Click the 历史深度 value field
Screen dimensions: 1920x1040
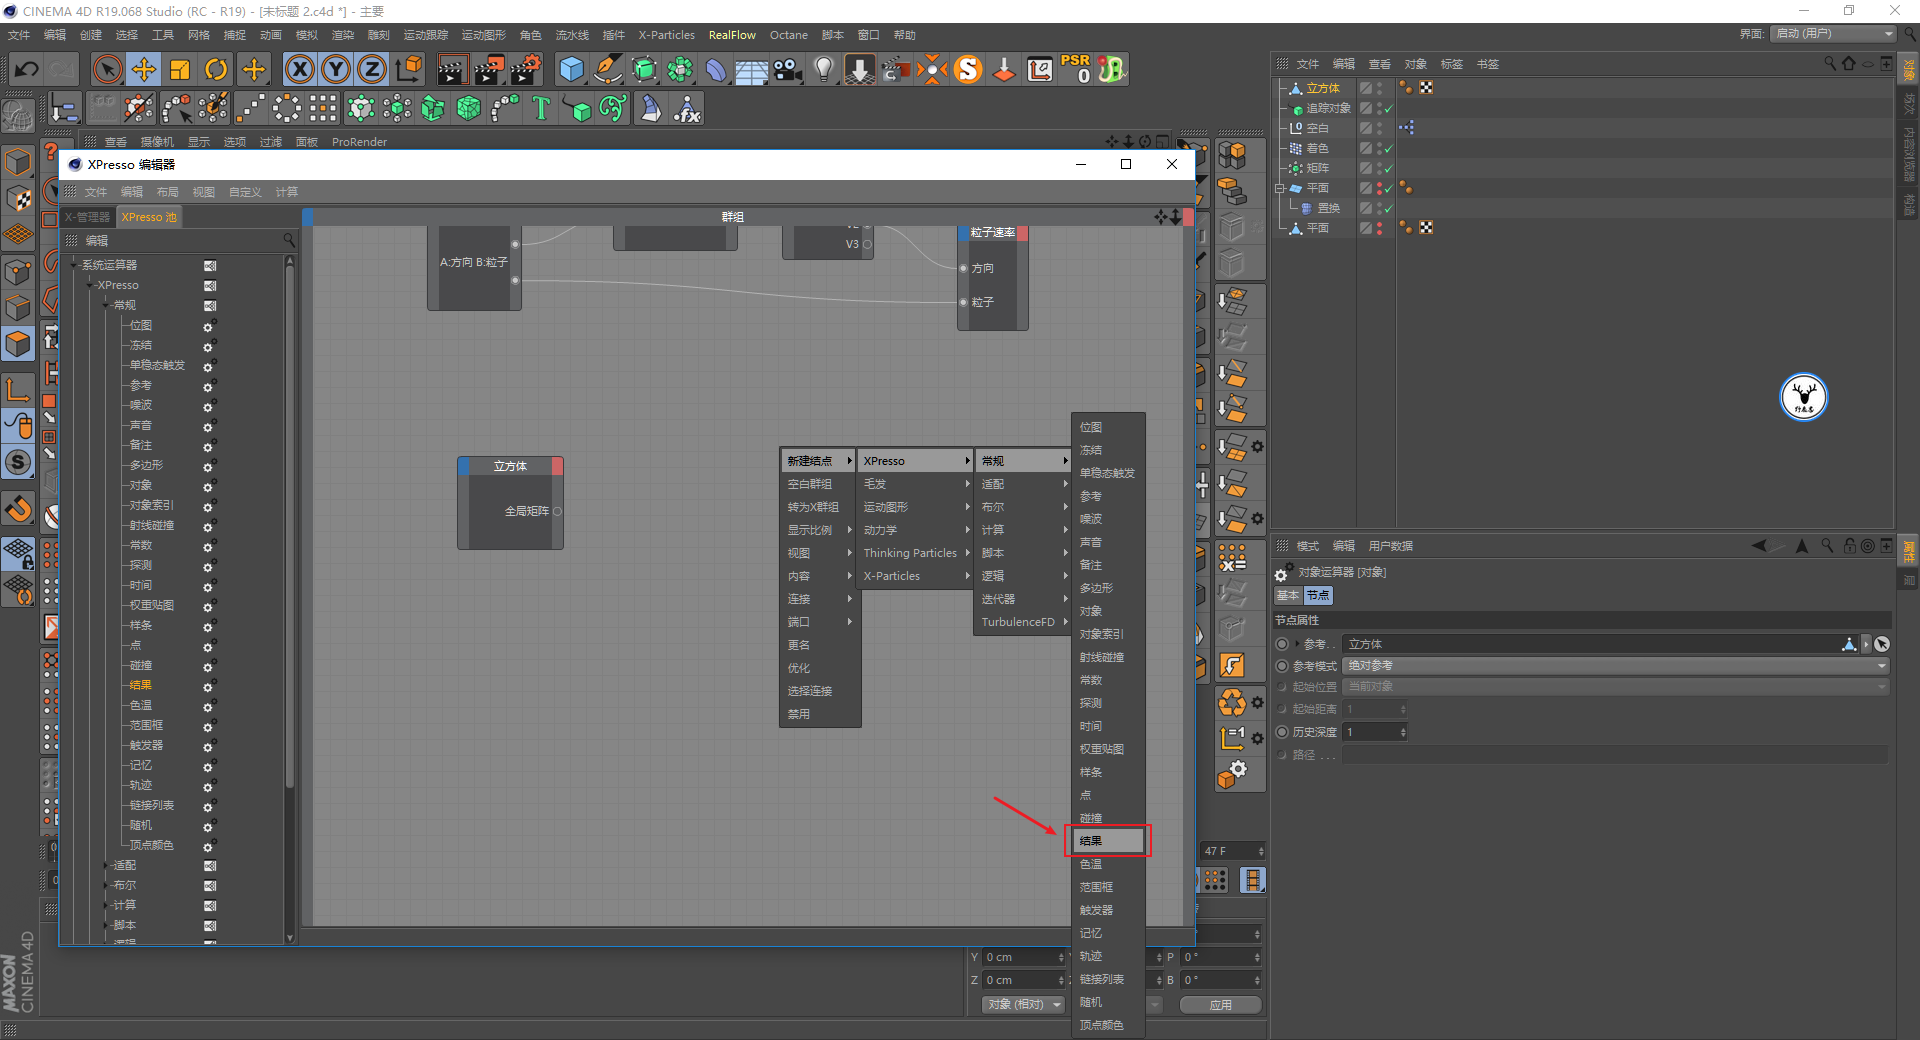pyautogui.click(x=1370, y=732)
